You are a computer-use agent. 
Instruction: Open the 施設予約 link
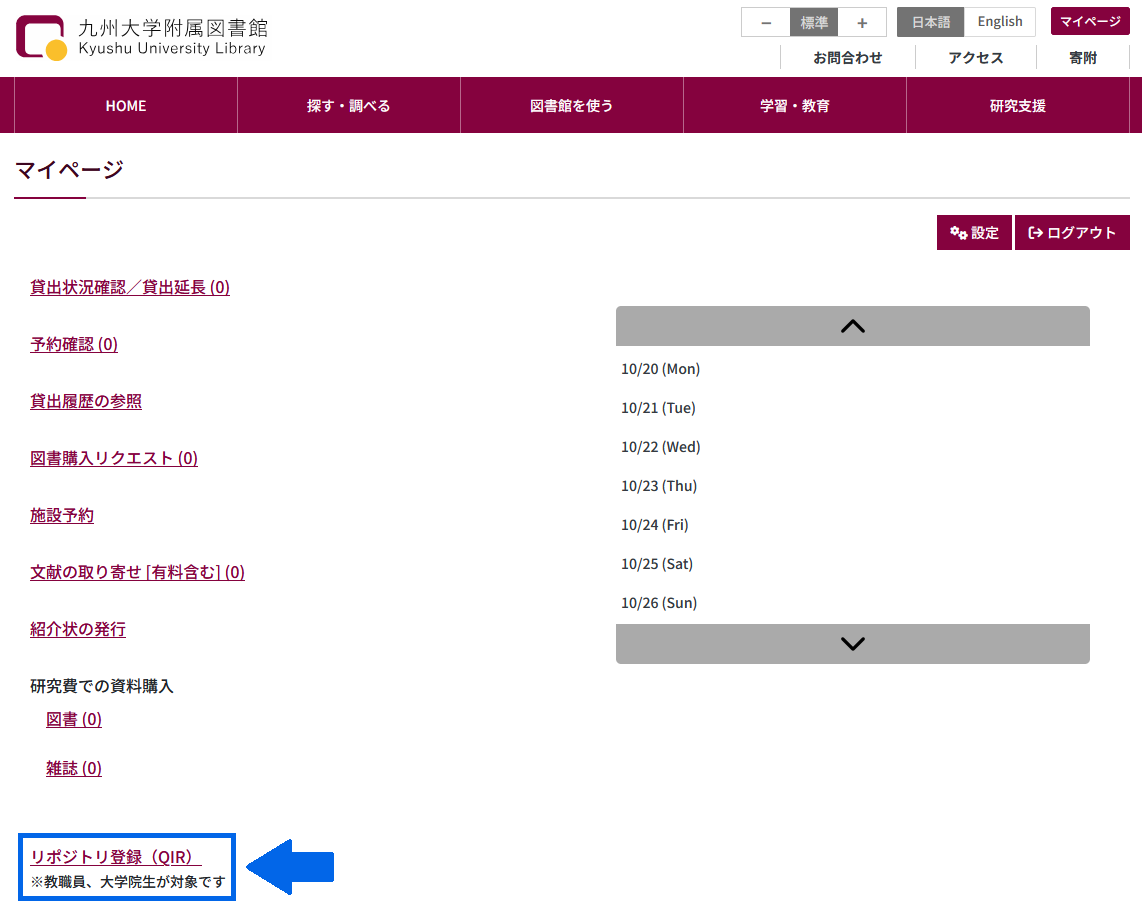pyautogui.click(x=62, y=516)
